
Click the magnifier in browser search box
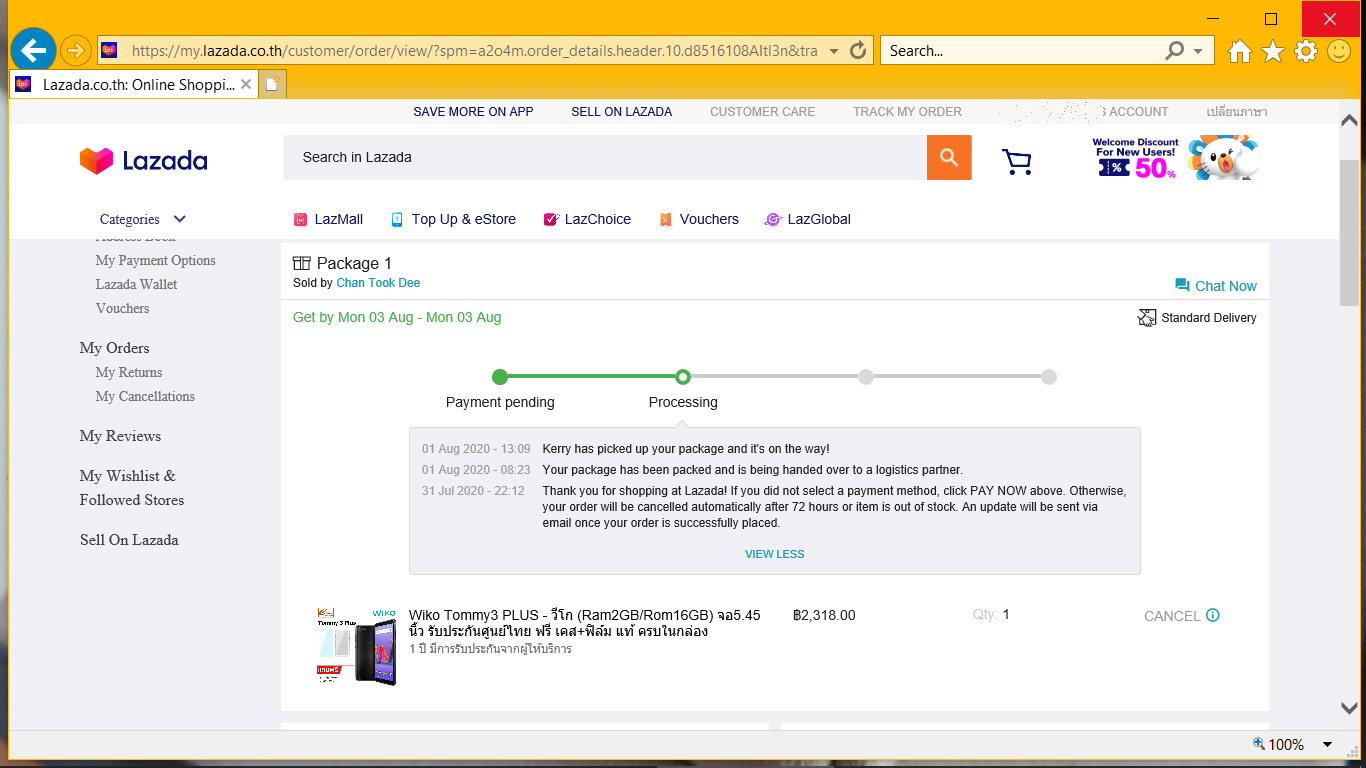click(1176, 50)
